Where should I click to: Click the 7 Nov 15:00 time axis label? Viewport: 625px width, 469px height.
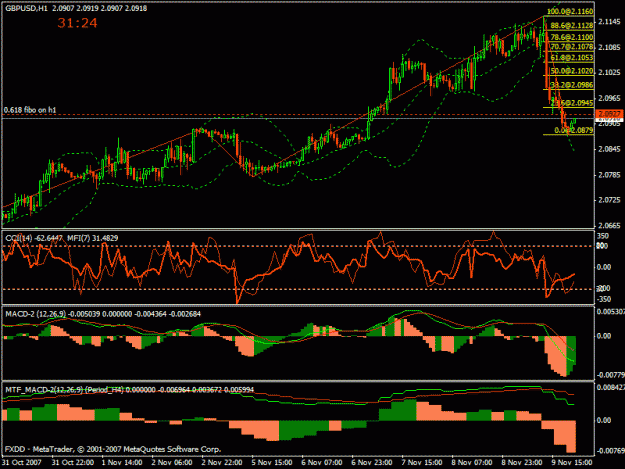pos(421,463)
